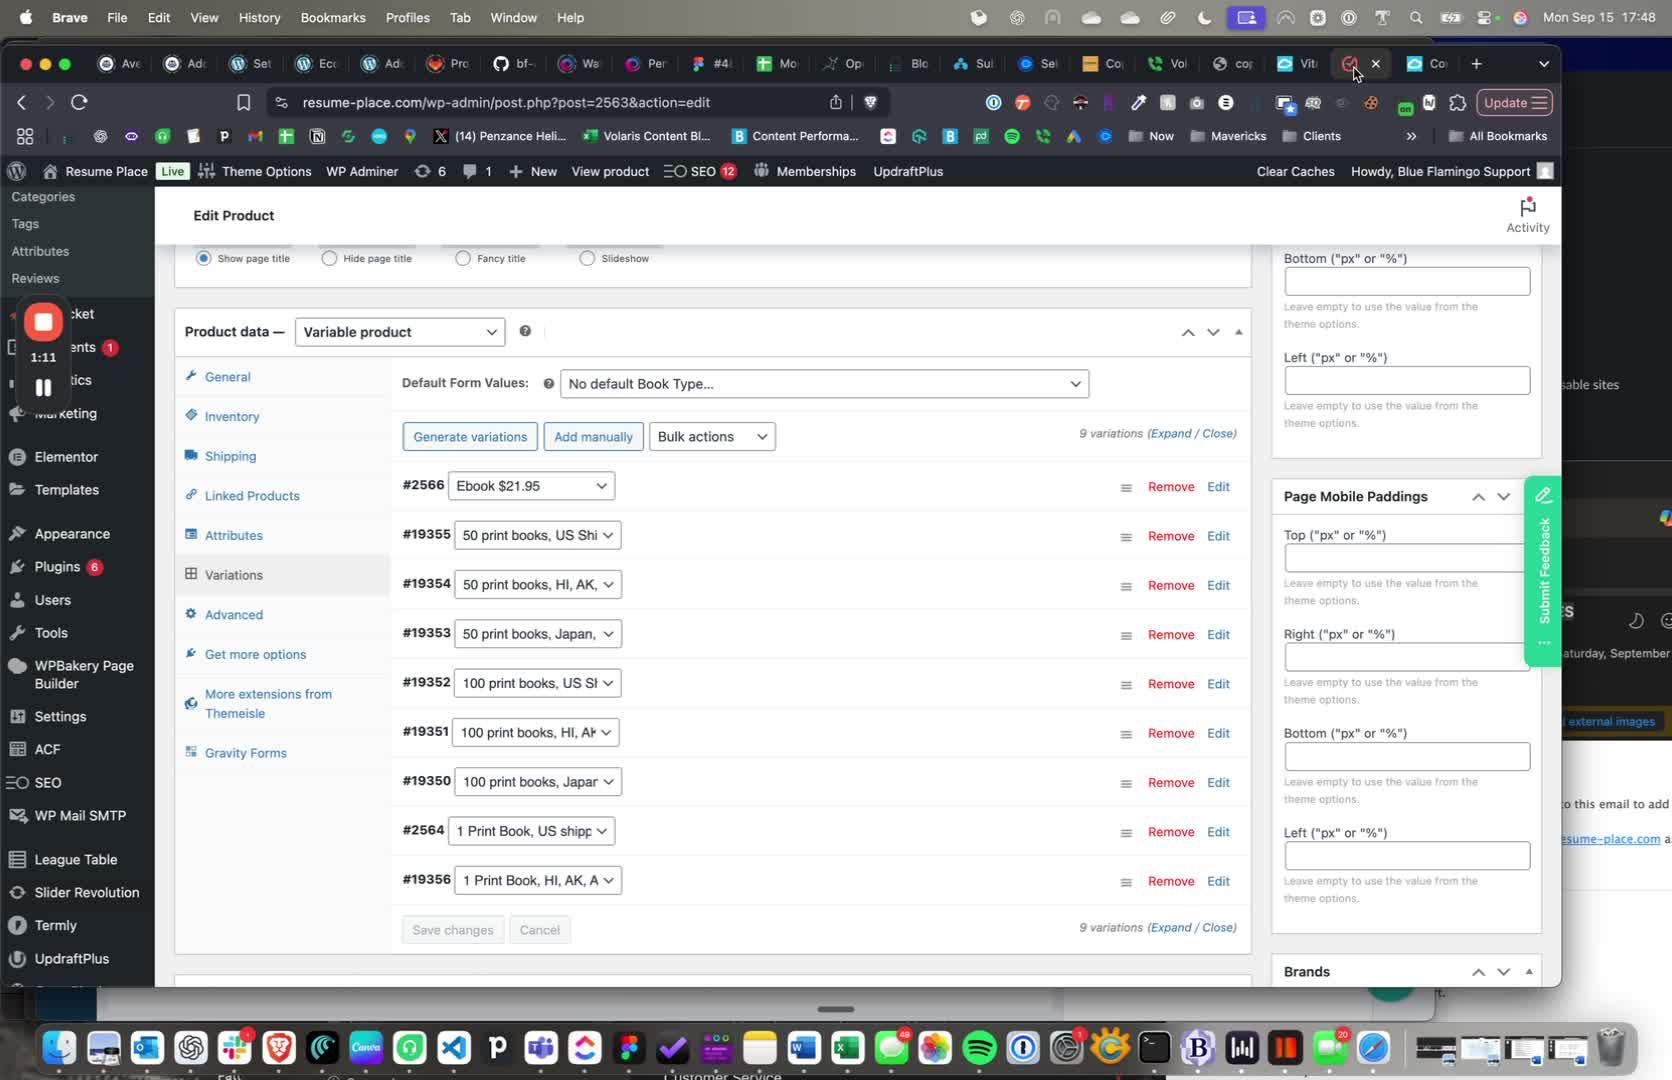The width and height of the screenshot is (1672, 1080).
Task: Toggle the Brands panel open or closed
Action: point(1528,972)
